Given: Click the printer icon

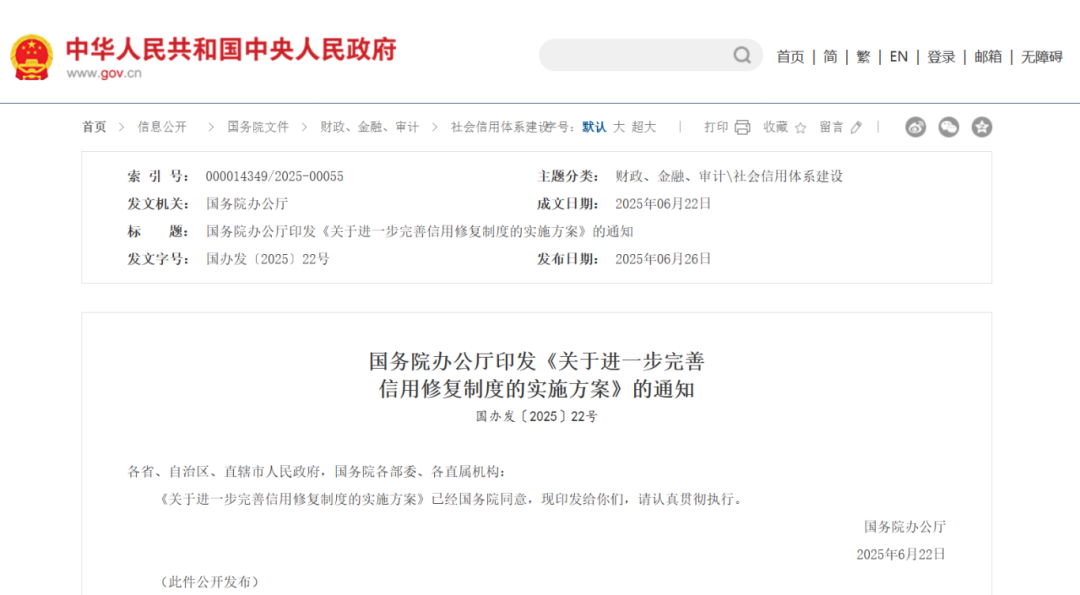Looking at the screenshot, I should [742, 127].
